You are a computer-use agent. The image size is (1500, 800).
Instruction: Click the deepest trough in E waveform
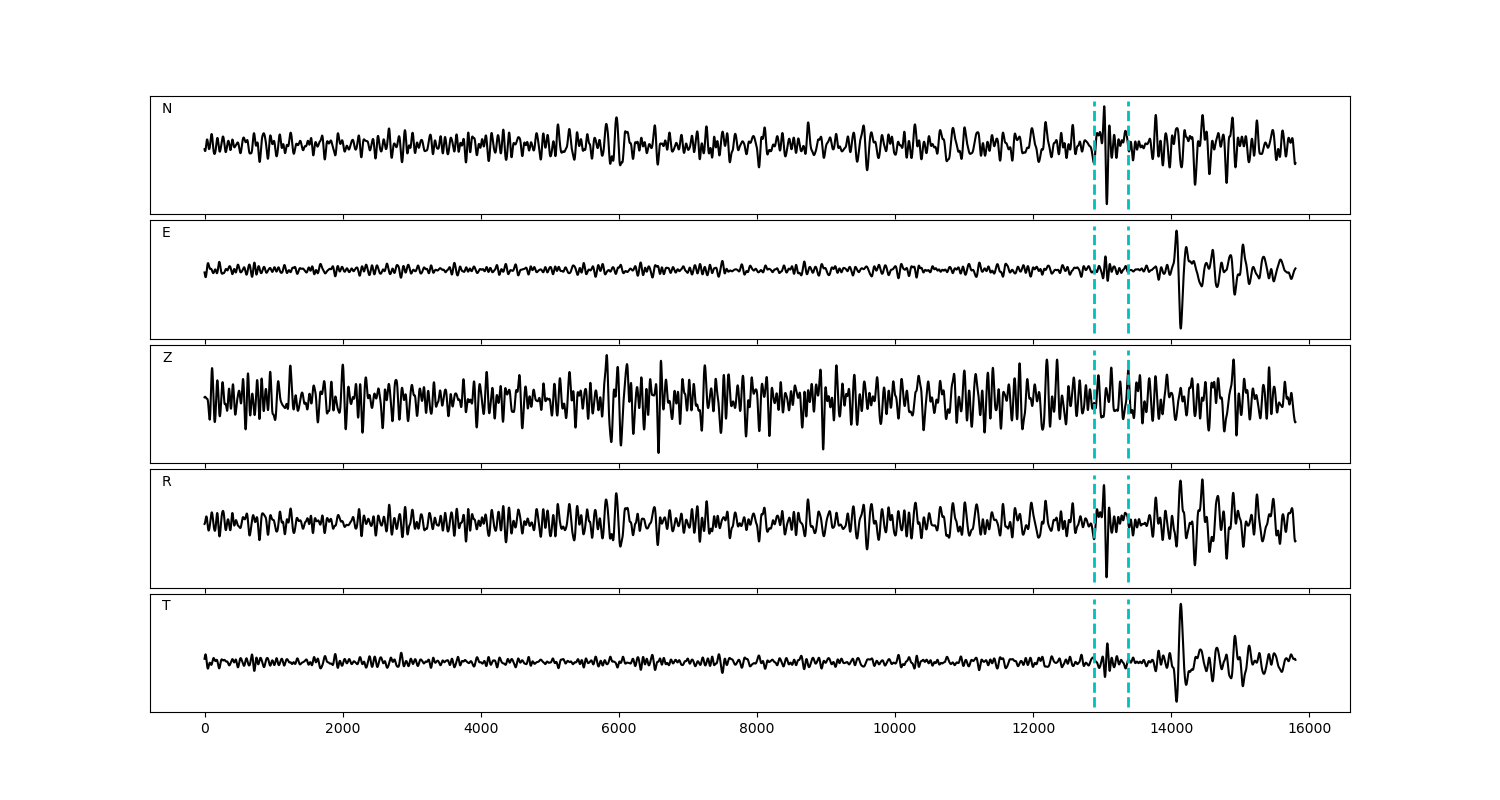[x=1180, y=327]
